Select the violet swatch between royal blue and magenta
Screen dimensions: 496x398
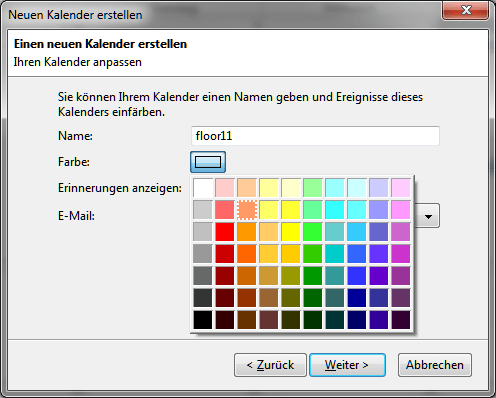click(x=379, y=254)
